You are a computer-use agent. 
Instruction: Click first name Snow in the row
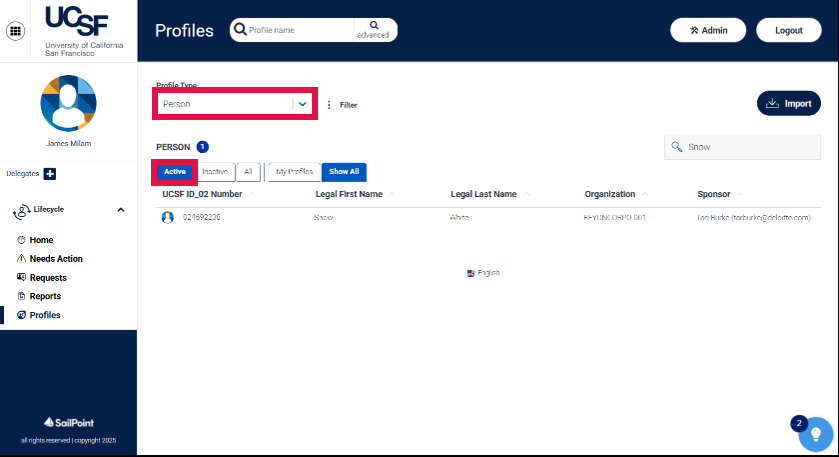tap(323, 218)
